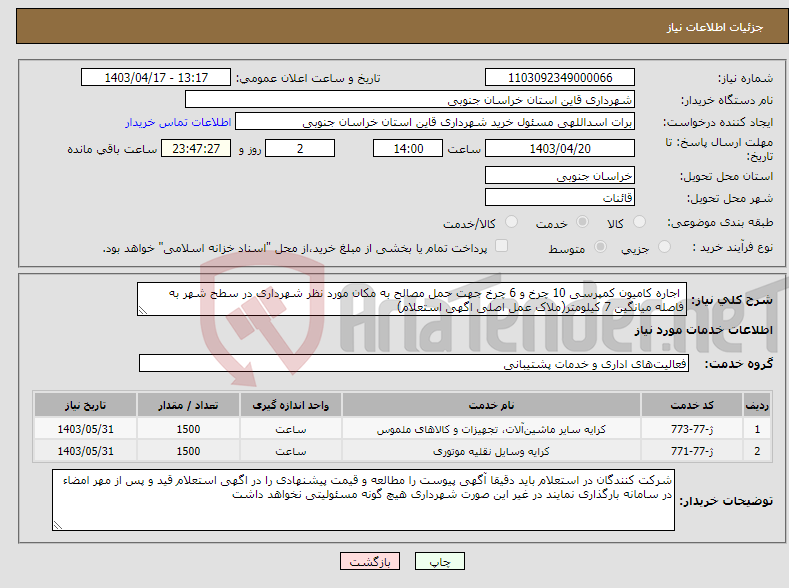Toggle the اسناد خزانه اسلامی payment checkbox
Screen dimensions: 789x588
tap(501, 246)
